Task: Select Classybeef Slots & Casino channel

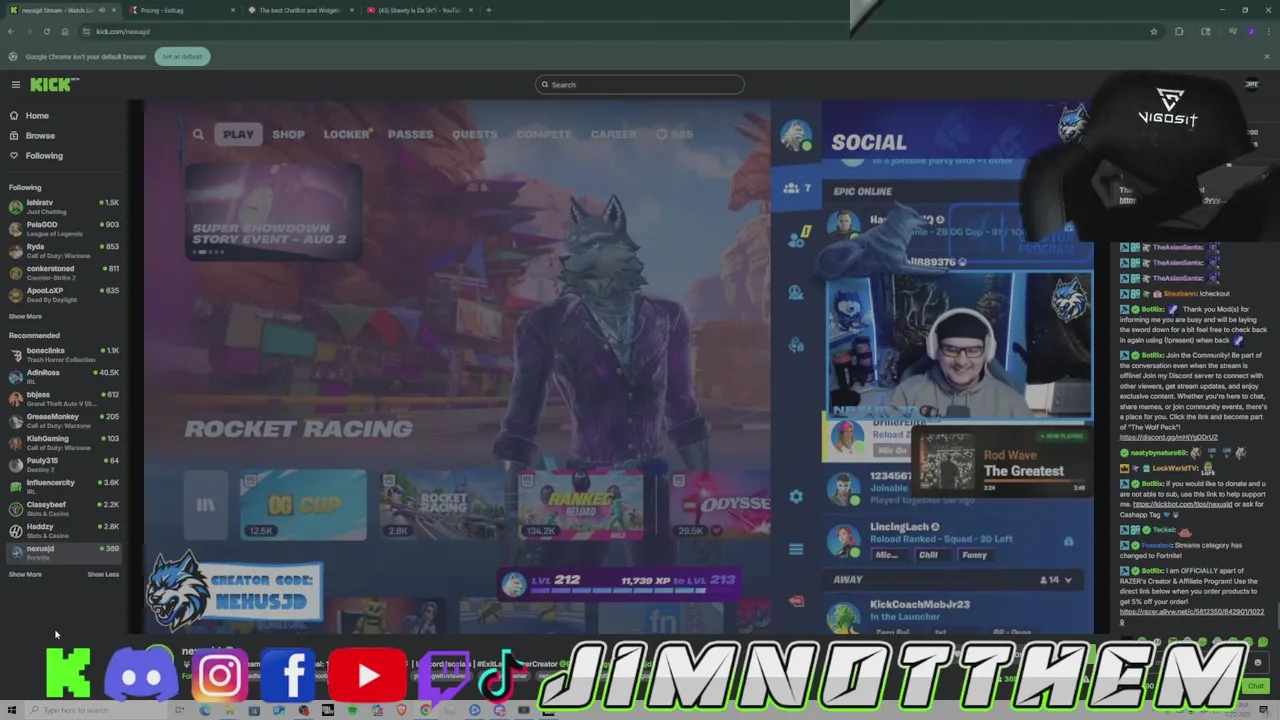Action: 64,509
